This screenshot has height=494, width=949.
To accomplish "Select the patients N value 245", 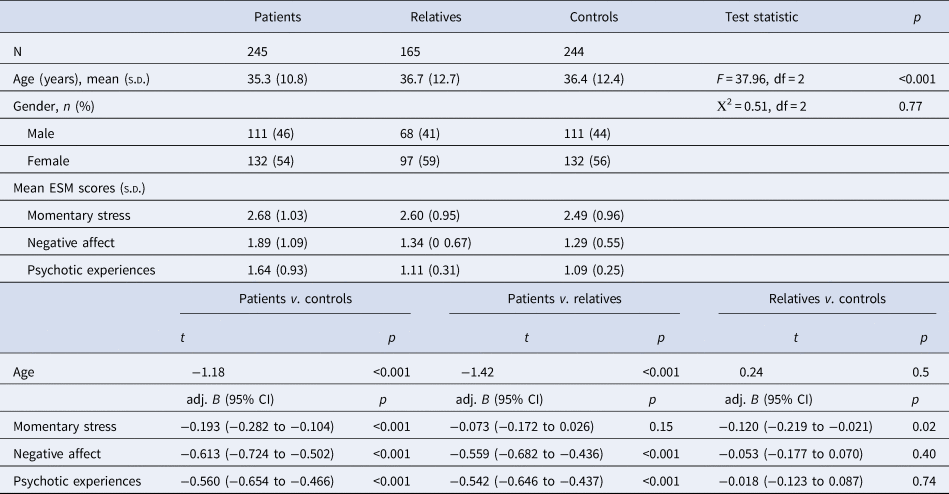I will tap(258, 50).
